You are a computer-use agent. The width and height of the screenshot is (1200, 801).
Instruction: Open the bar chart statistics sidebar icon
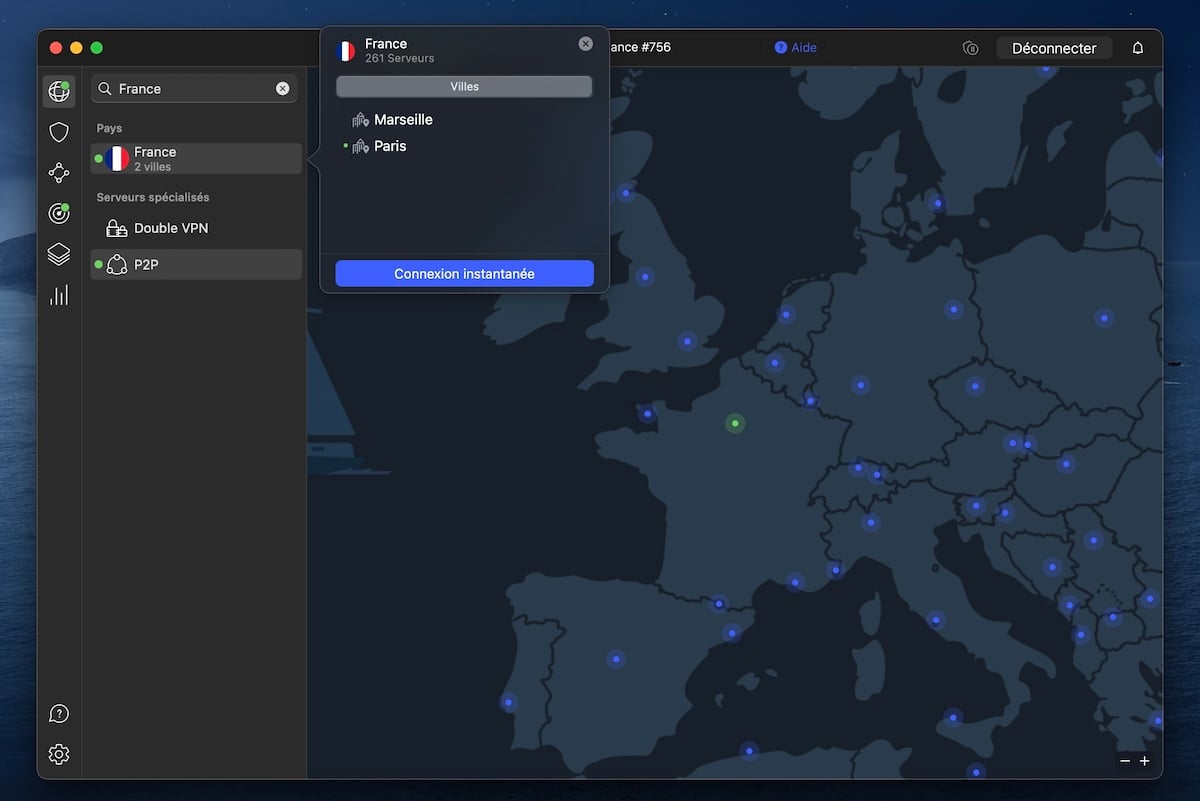pyautogui.click(x=59, y=295)
